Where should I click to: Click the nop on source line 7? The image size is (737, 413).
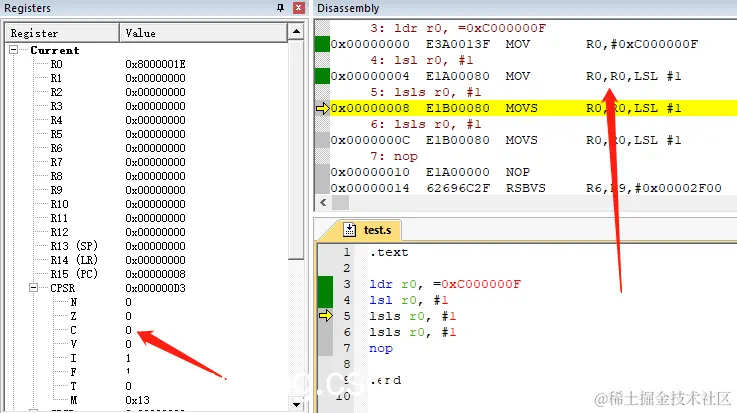click(x=381, y=349)
